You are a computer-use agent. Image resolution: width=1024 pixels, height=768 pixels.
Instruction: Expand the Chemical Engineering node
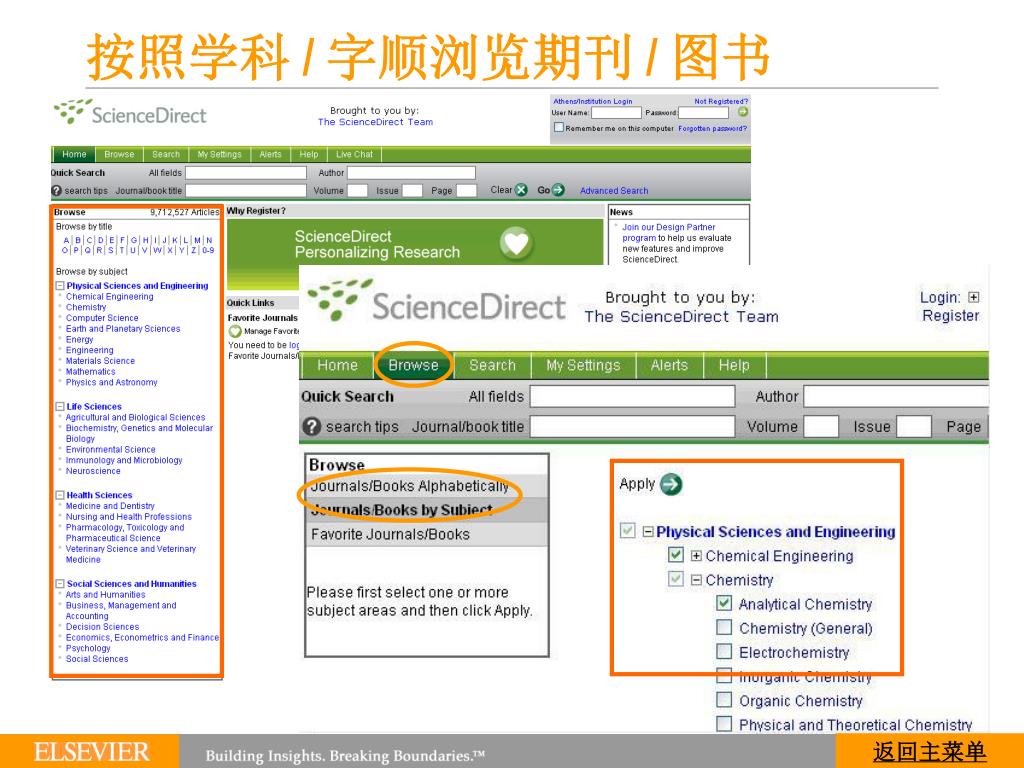[x=696, y=556]
